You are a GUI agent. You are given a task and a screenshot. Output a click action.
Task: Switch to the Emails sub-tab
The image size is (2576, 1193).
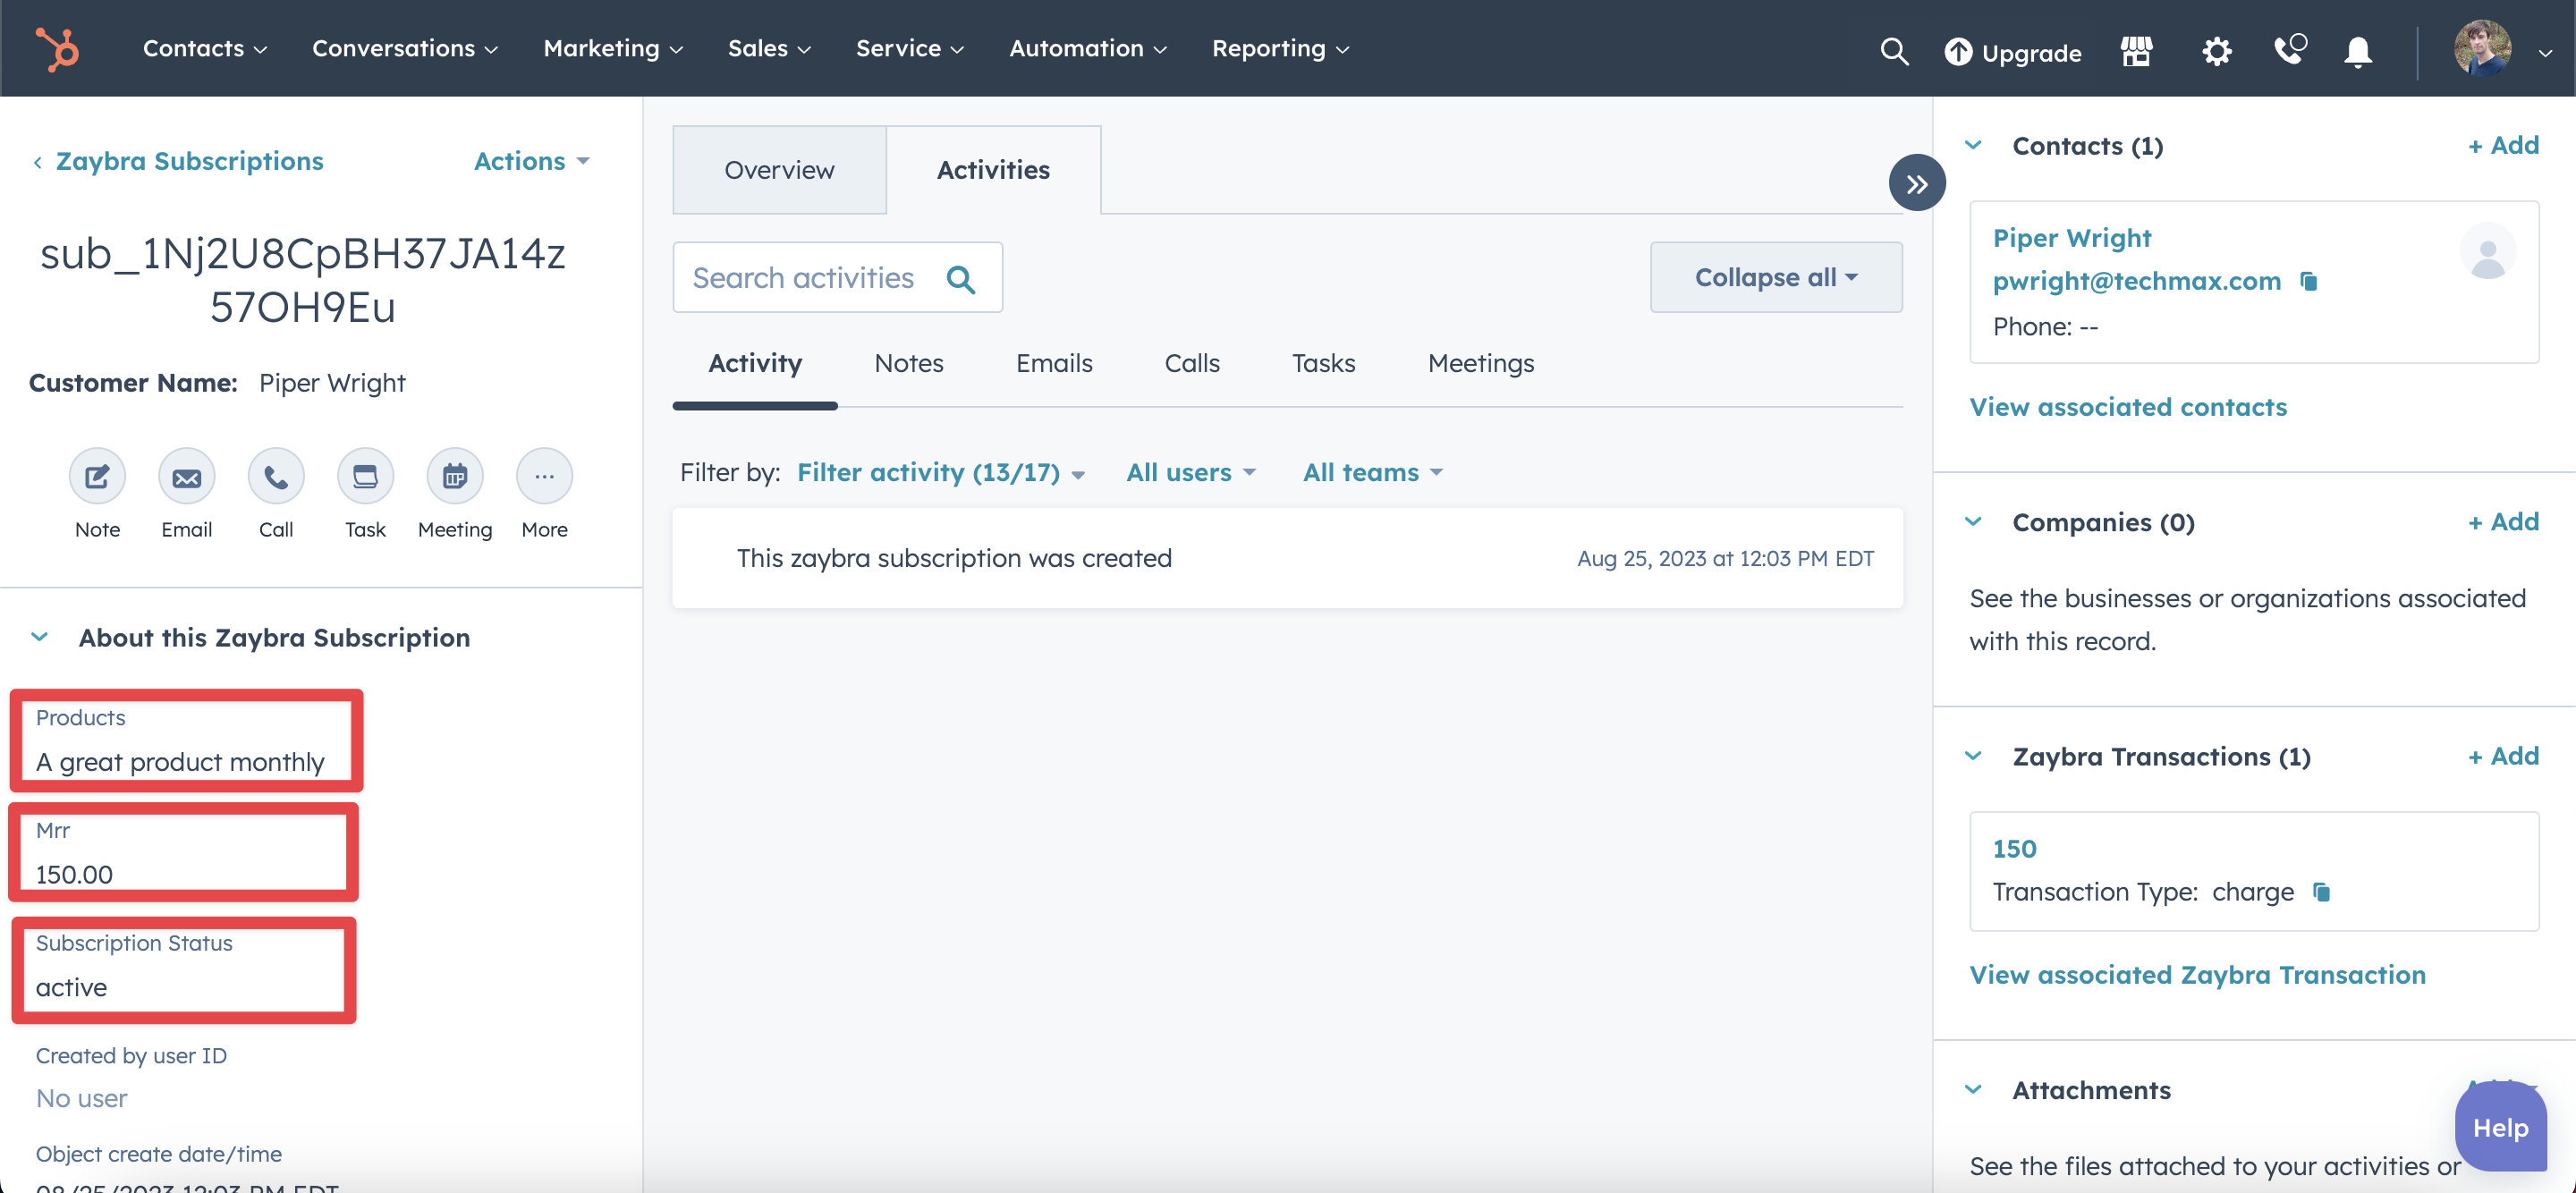coord(1054,364)
